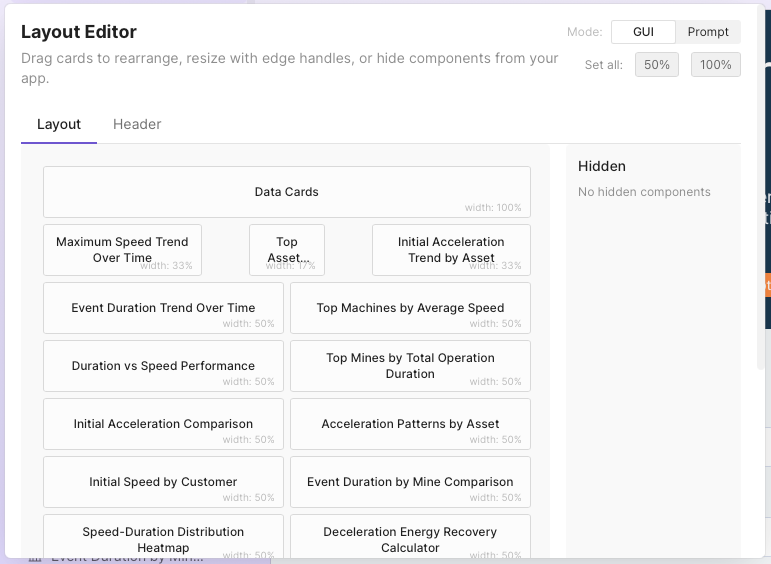Select the narrow Top Asset card
Viewport: 771px width, 564px height.
(x=287, y=250)
